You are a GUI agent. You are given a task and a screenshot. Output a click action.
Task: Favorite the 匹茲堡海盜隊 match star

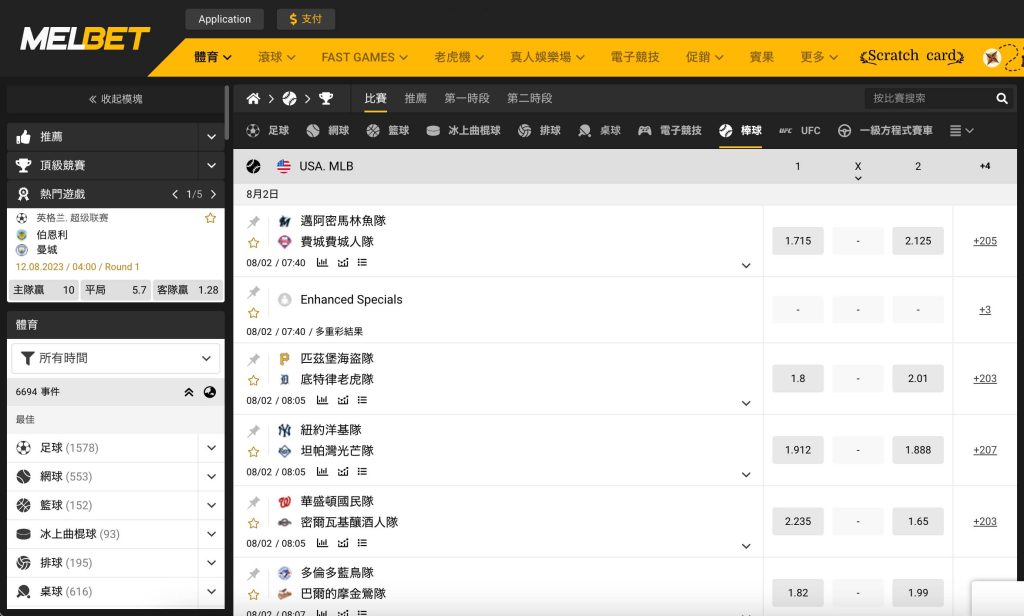coord(253,380)
